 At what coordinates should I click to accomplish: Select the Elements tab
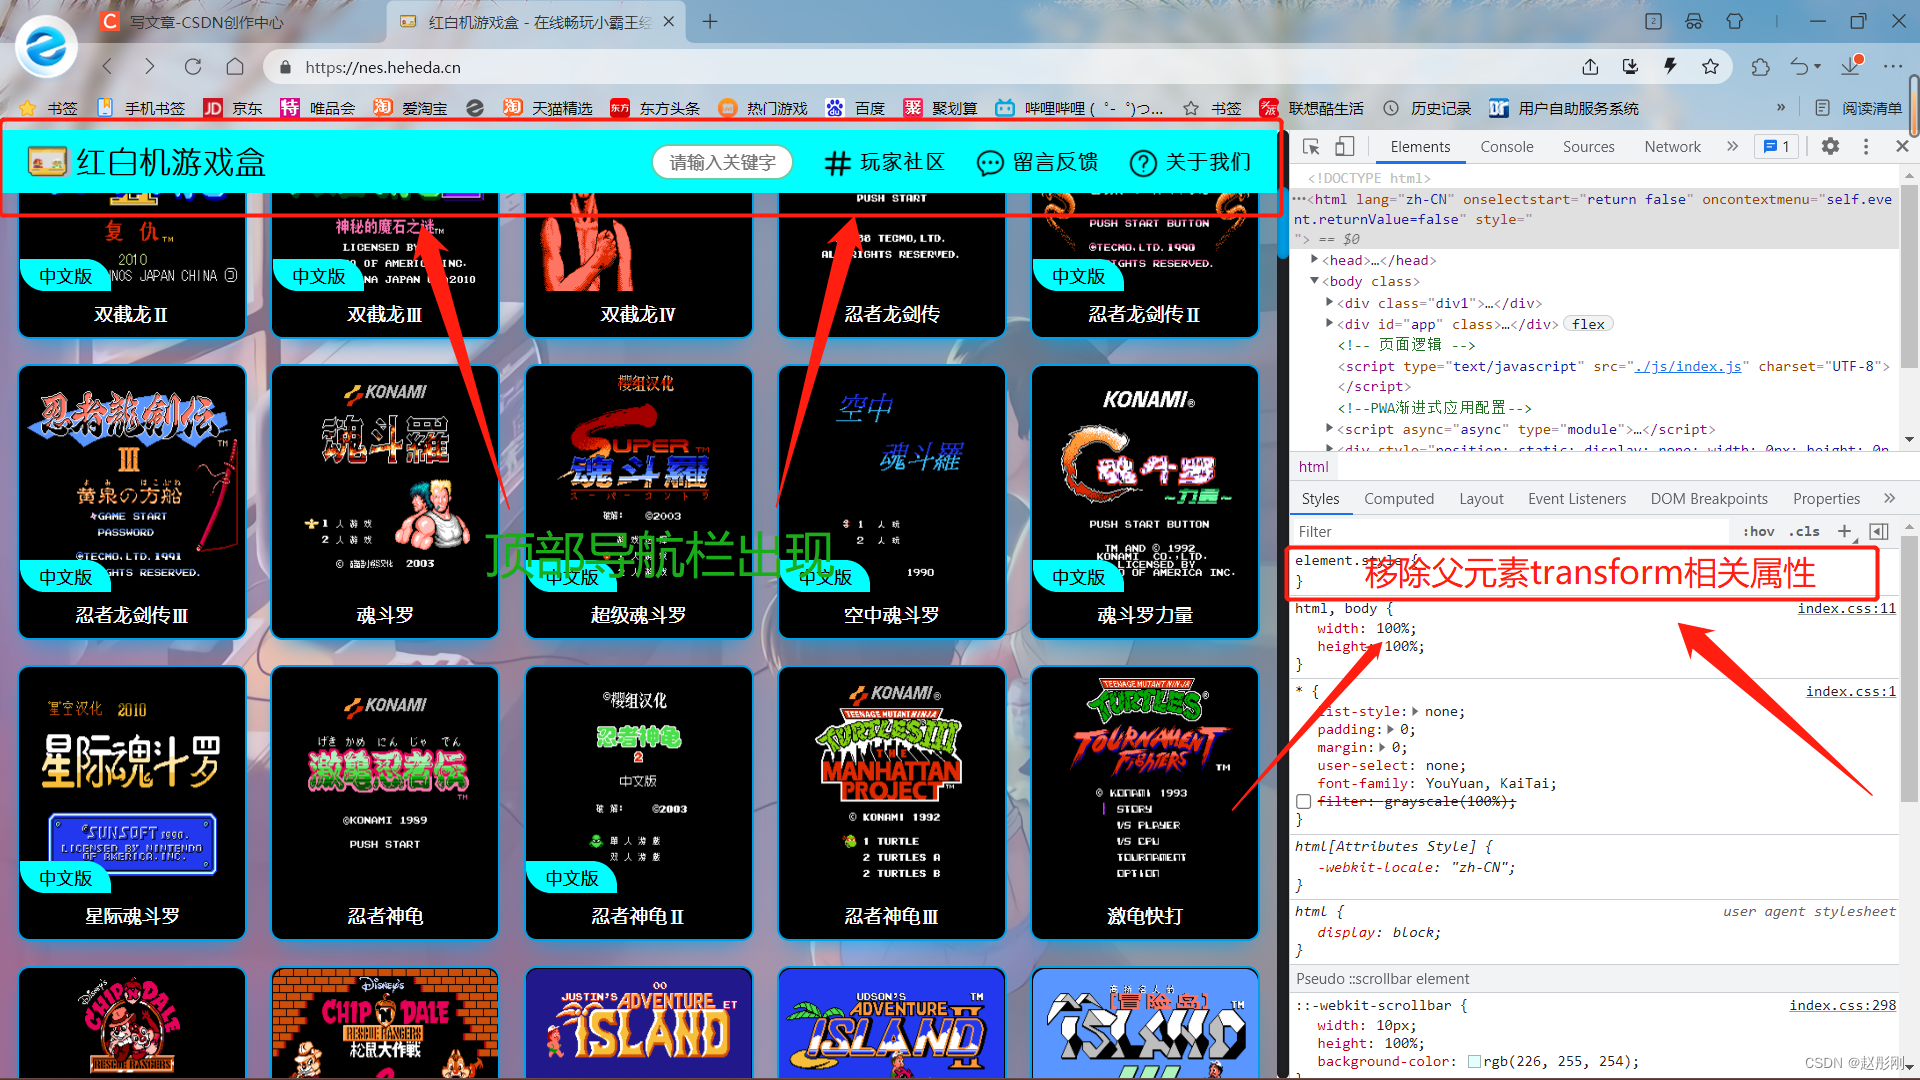[x=1420, y=147]
